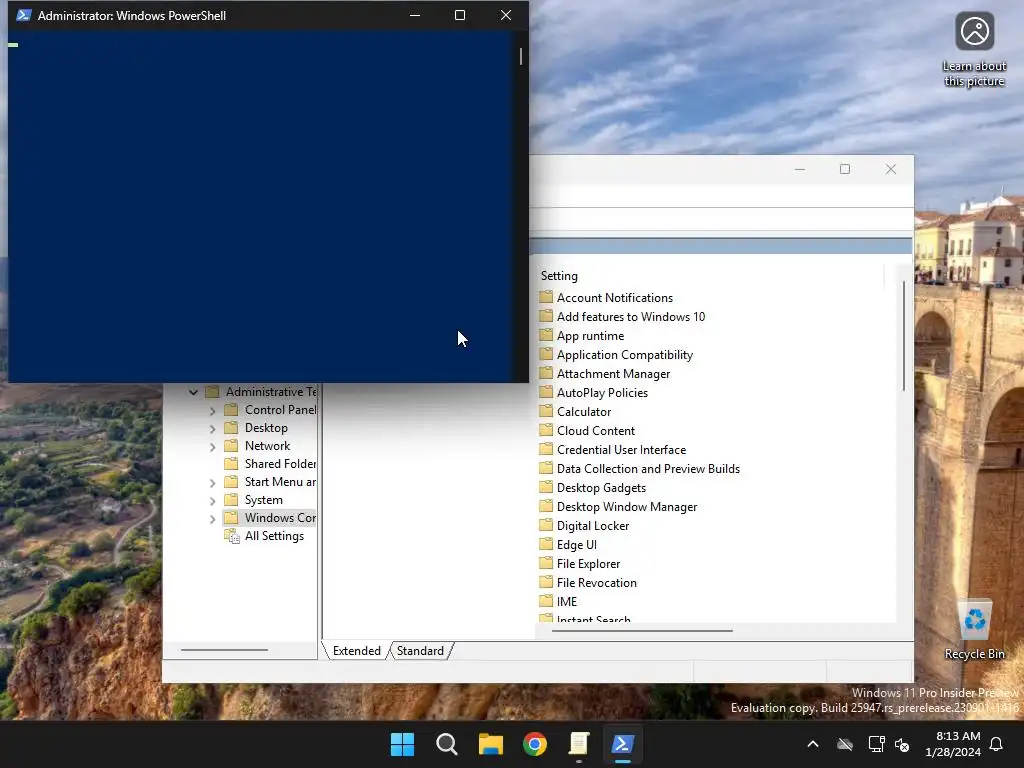Select the PowerShell taskbar icon
Screen dimensions: 1024x768
tap(622, 744)
